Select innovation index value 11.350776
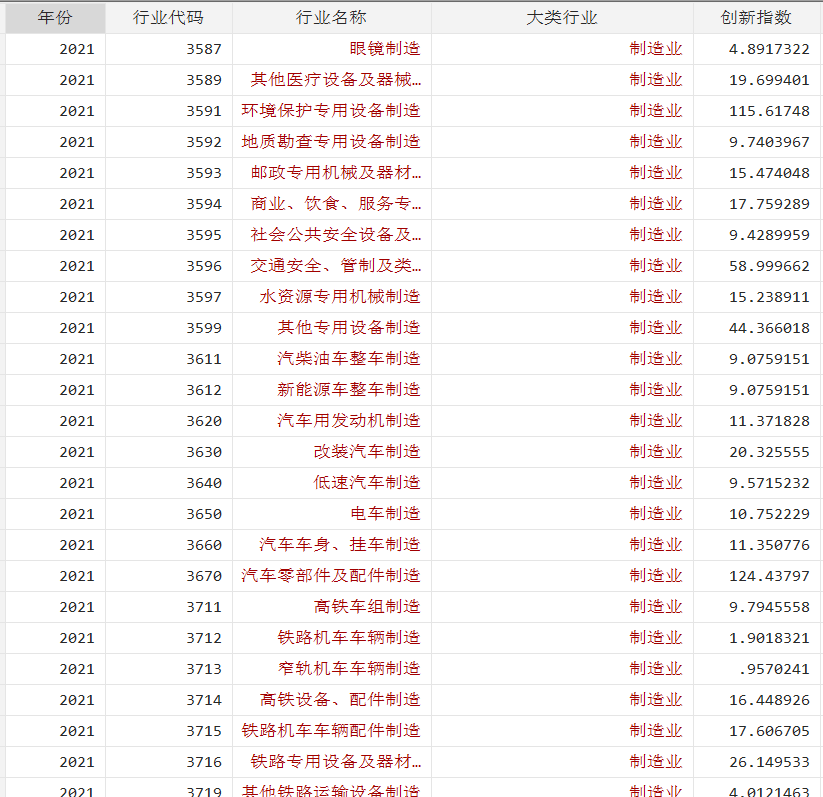823x797 pixels. [x=756, y=545]
